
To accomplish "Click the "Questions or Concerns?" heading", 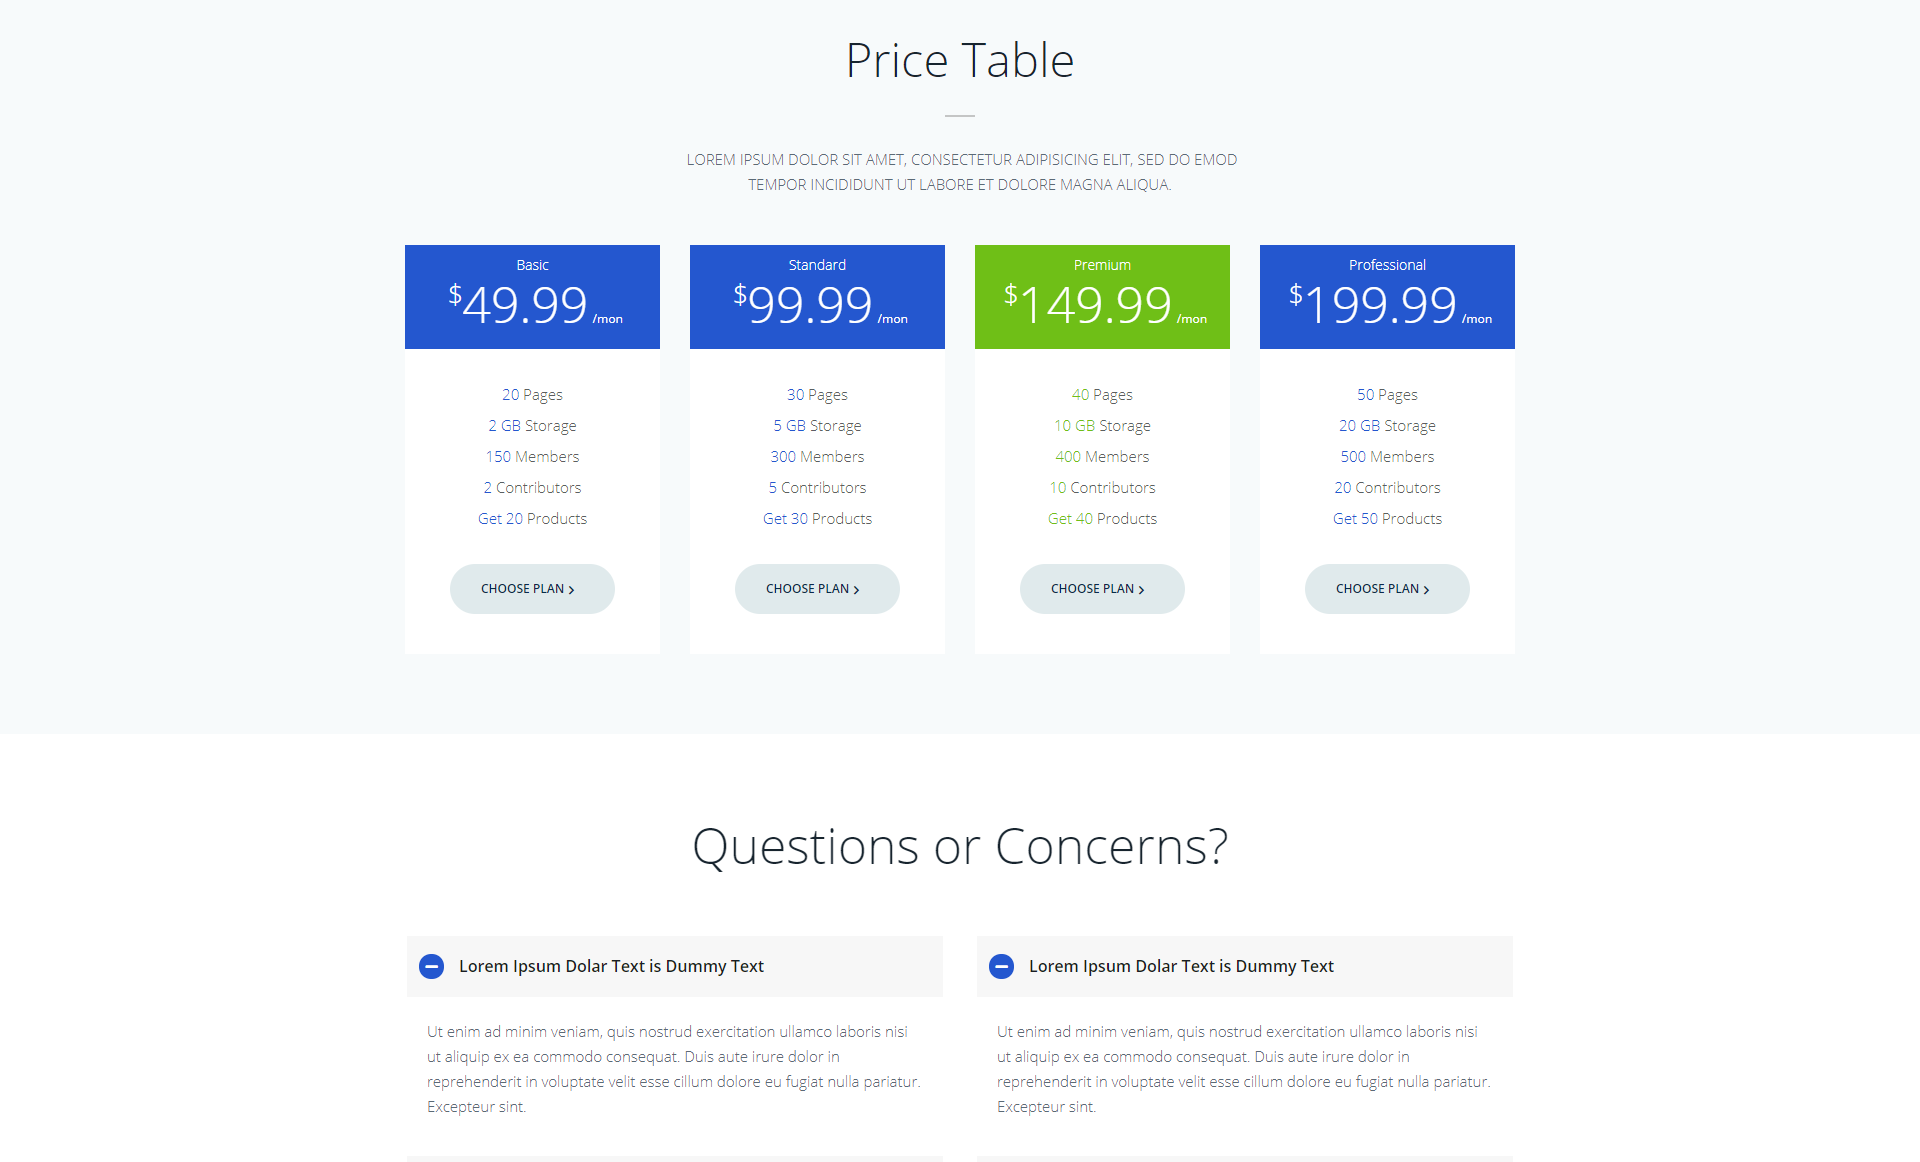I will [x=960, y=847].
